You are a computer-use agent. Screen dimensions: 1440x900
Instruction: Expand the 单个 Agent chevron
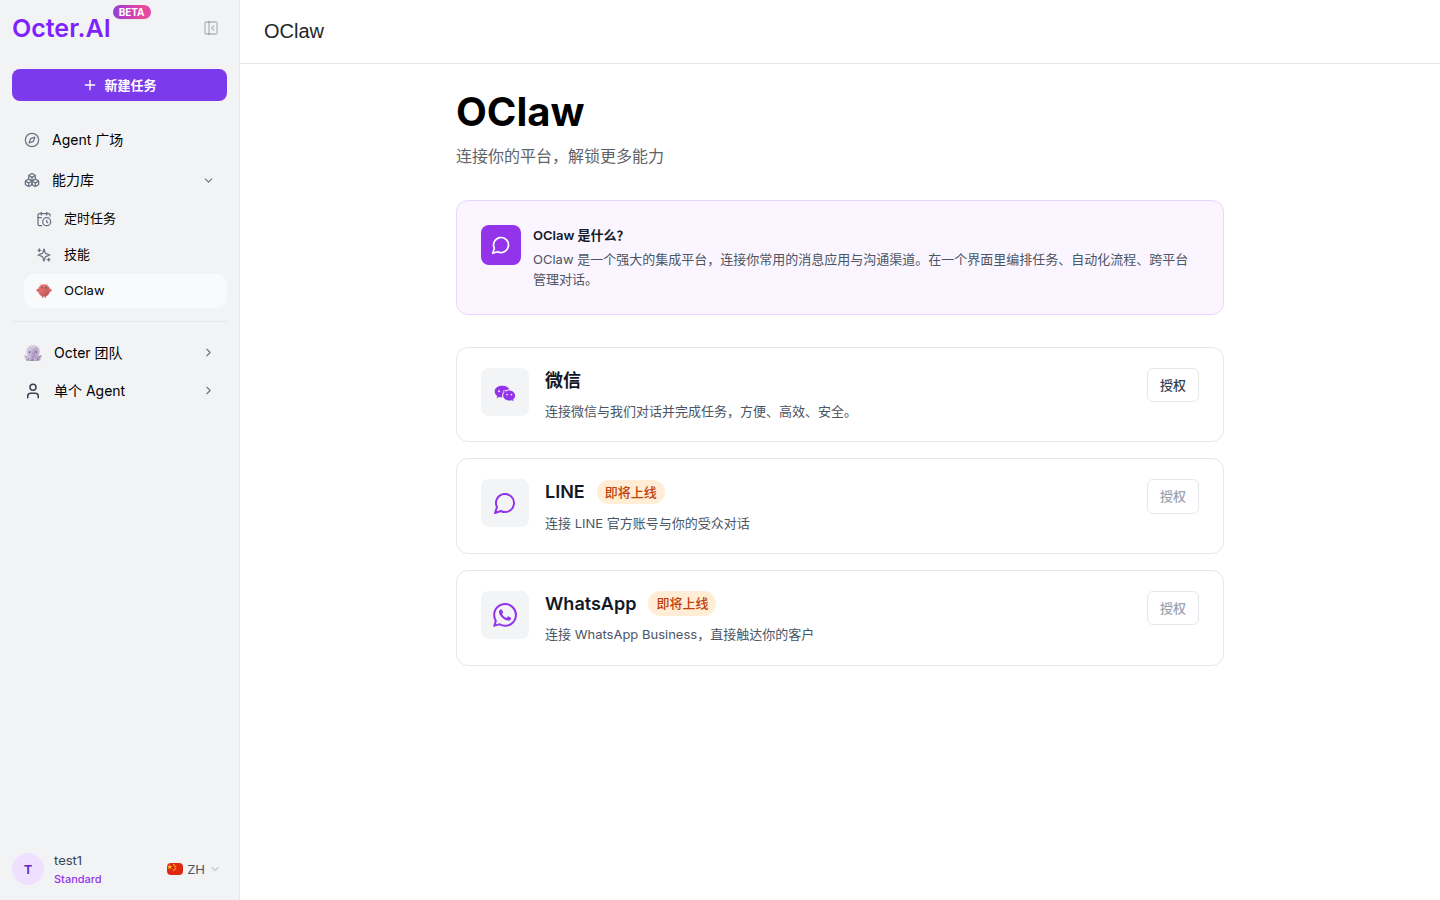(x=208, y=390)
